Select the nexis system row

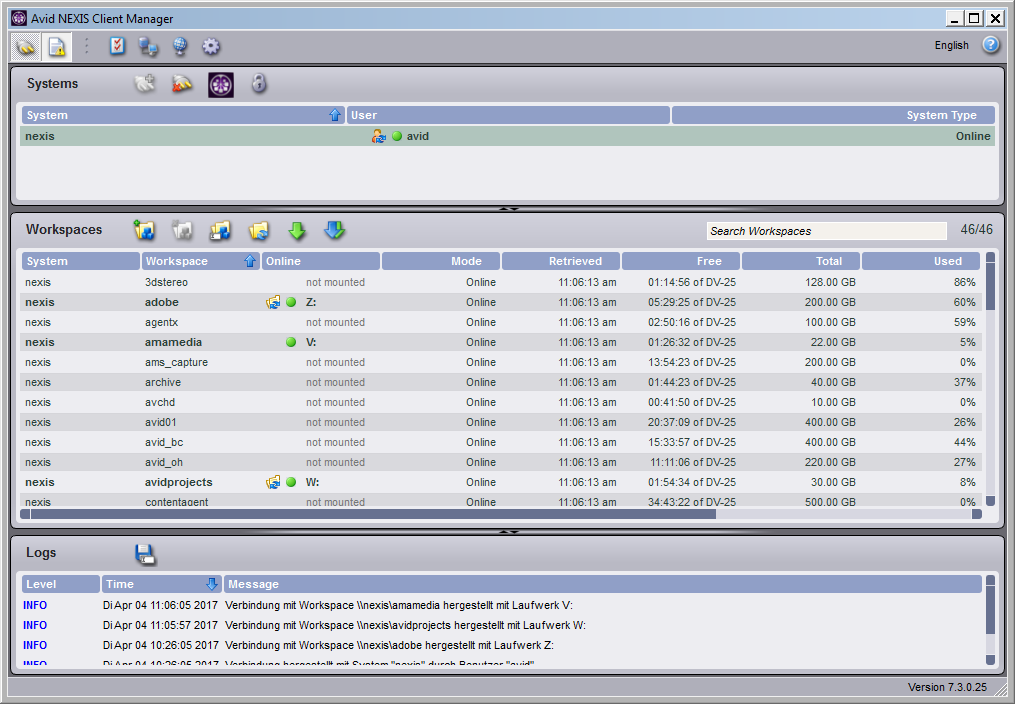[508, 136]
